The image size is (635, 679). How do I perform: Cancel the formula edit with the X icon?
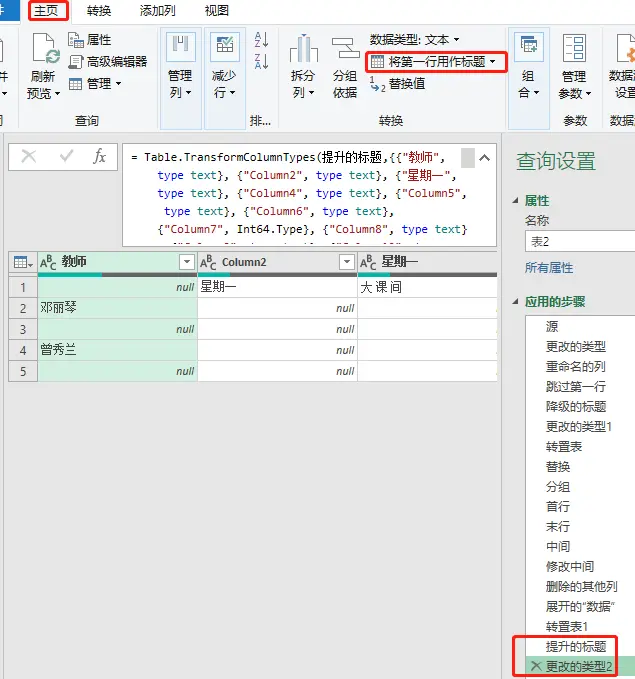(29, 156)
